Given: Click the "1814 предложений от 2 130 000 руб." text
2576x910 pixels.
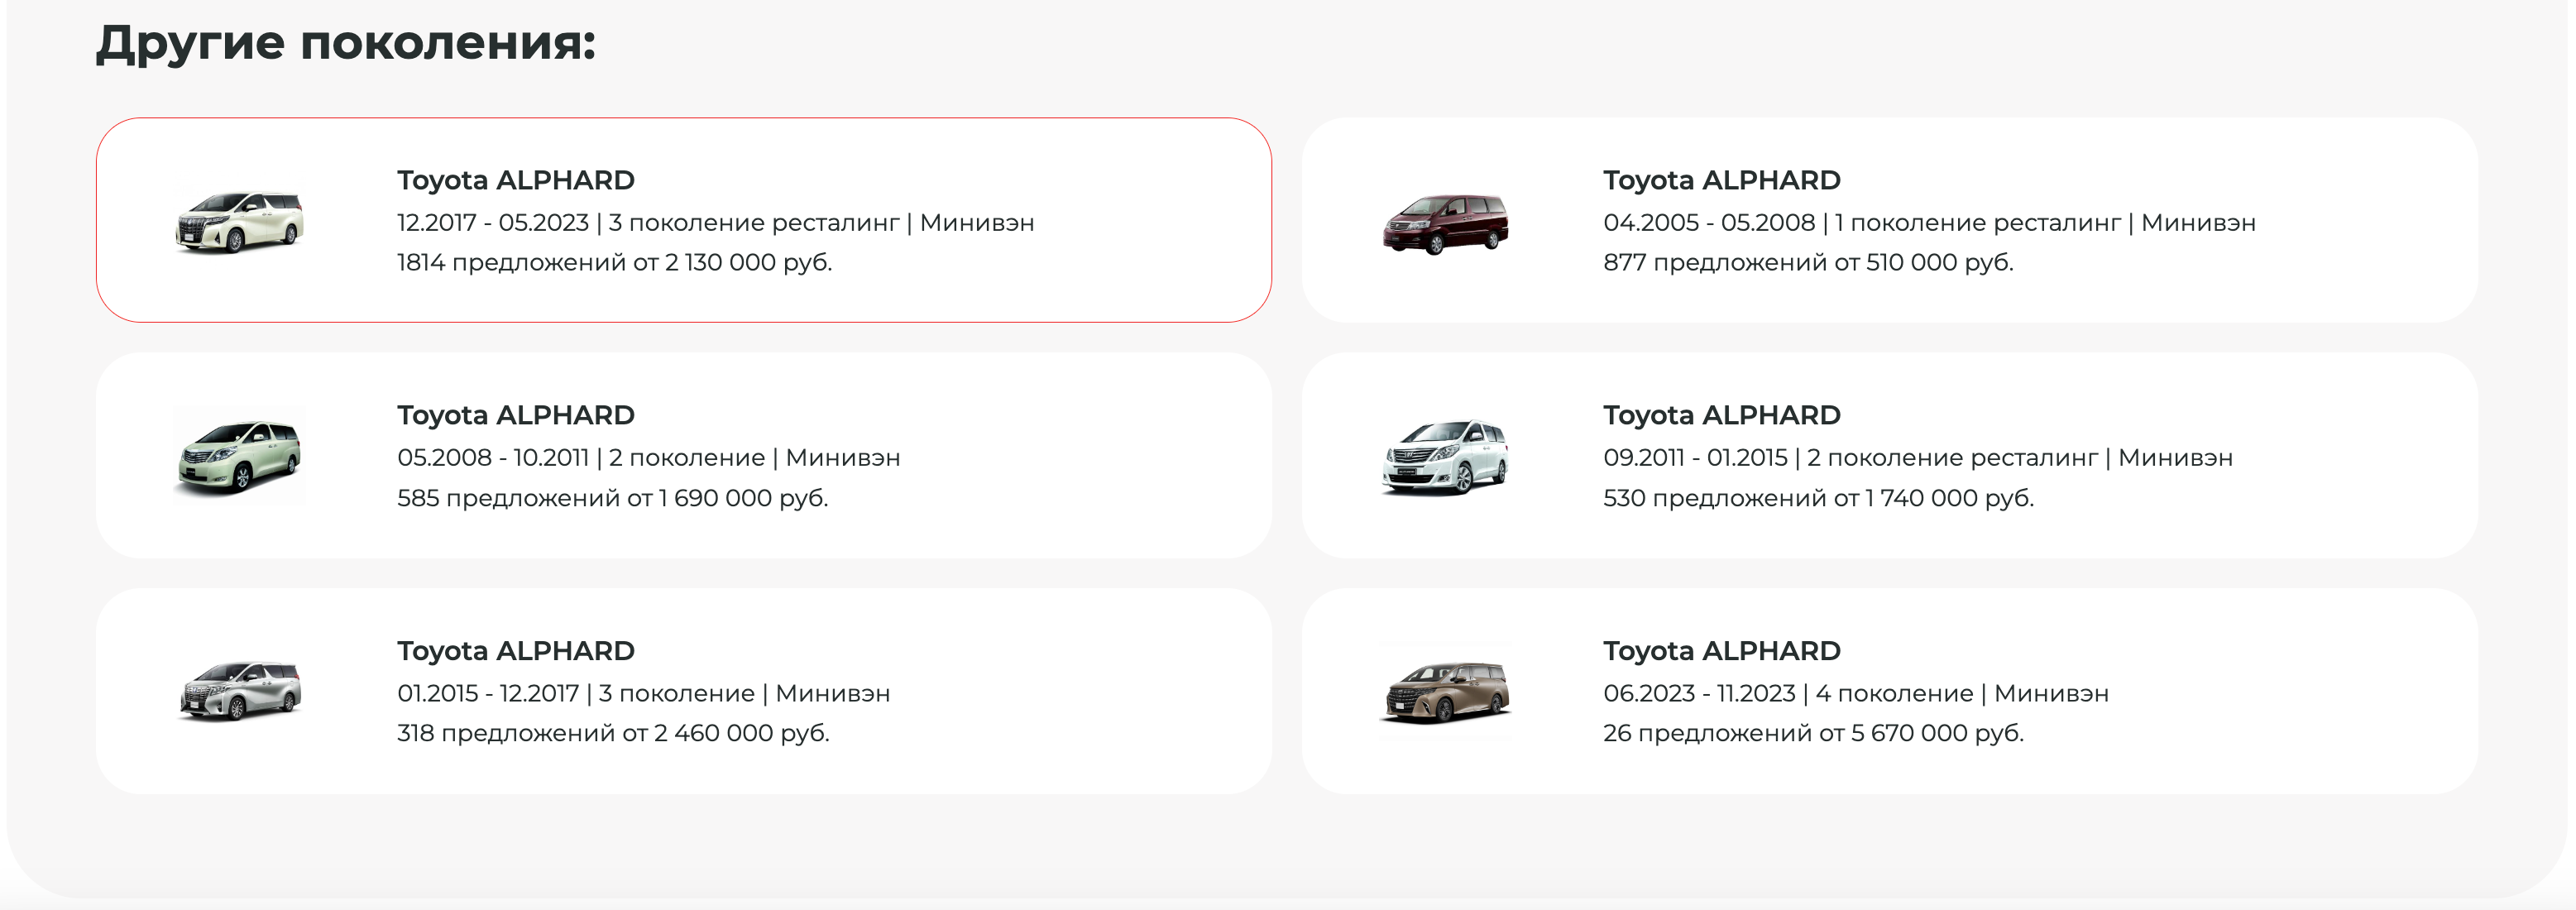Looking at the screenshot, I should pos(614,262).
